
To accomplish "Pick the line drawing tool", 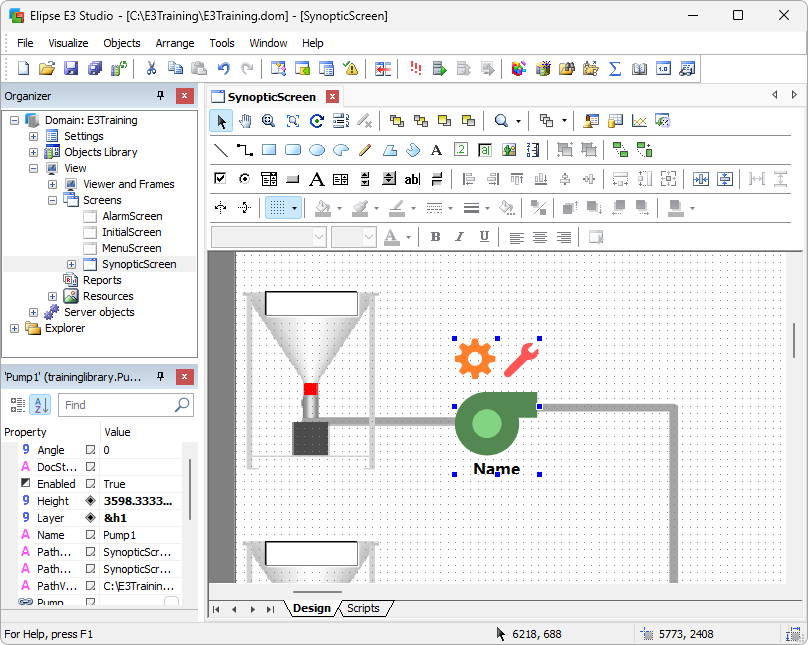I will point(221,150).
